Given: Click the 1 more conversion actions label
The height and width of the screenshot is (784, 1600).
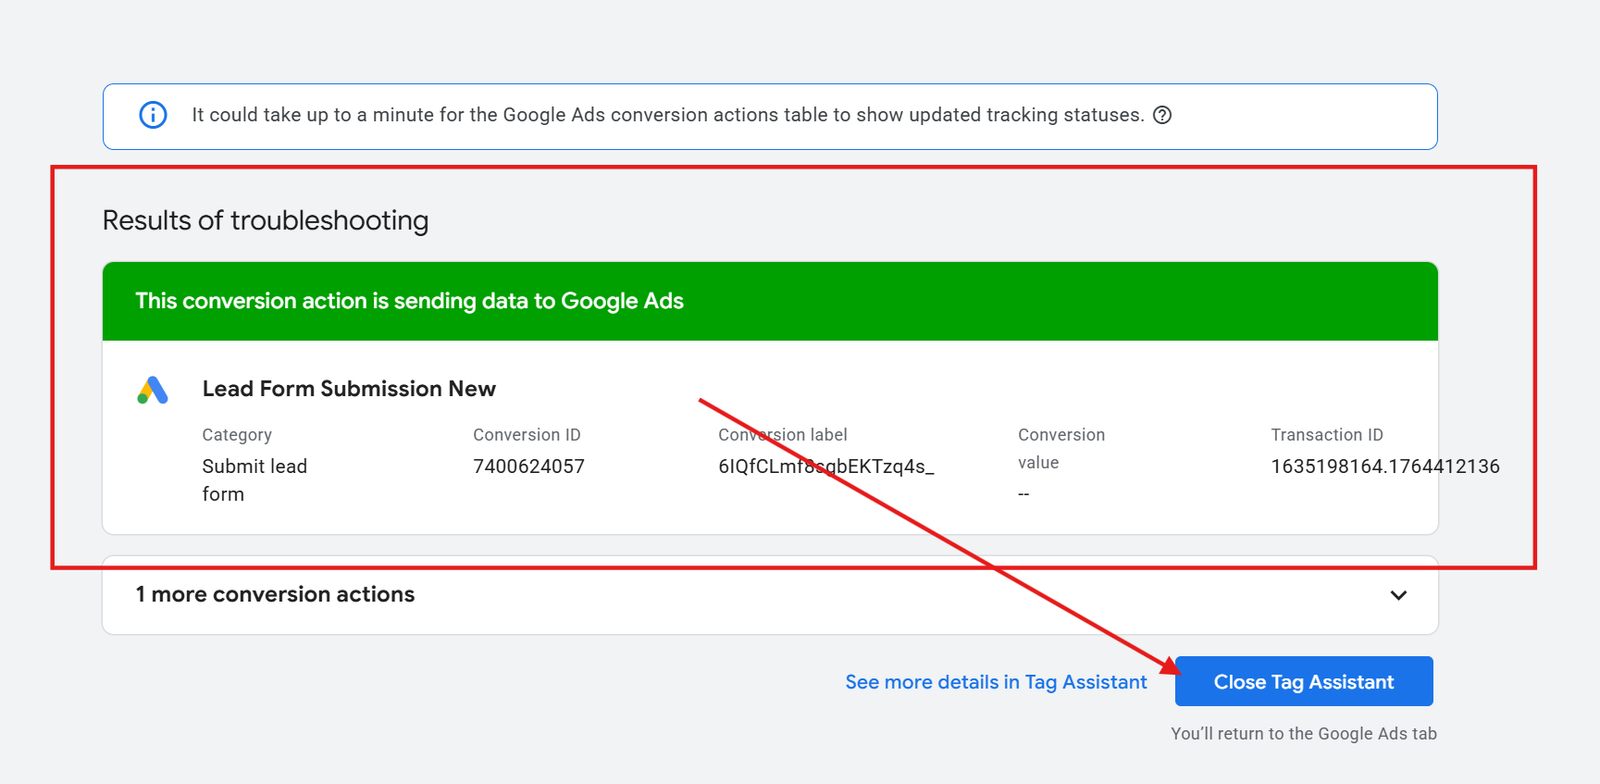Looking at the screenshot, I should [x=275, y=594].
